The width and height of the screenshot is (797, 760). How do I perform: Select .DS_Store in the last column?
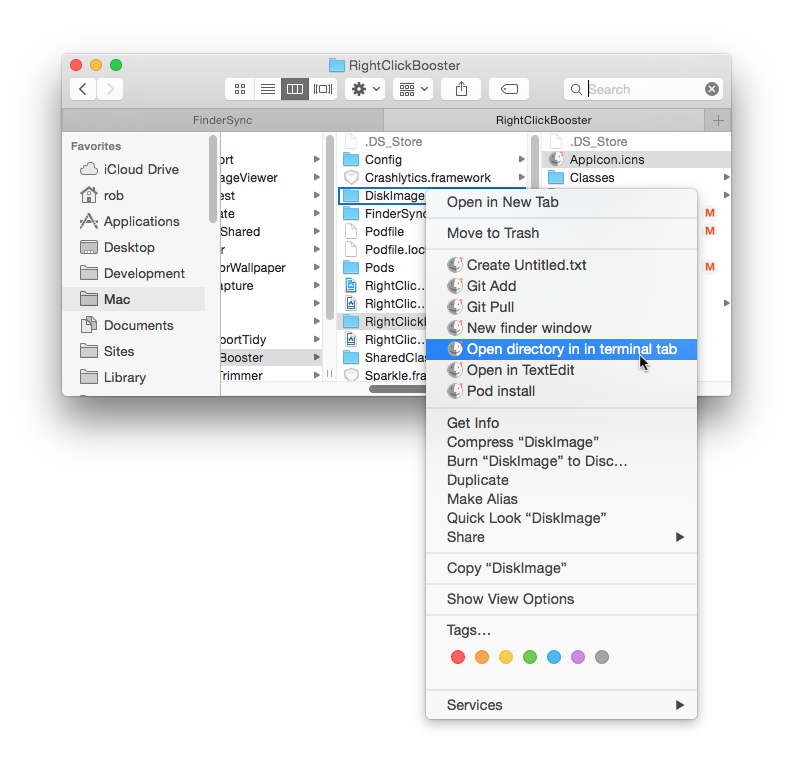click(x=636, y=142)
